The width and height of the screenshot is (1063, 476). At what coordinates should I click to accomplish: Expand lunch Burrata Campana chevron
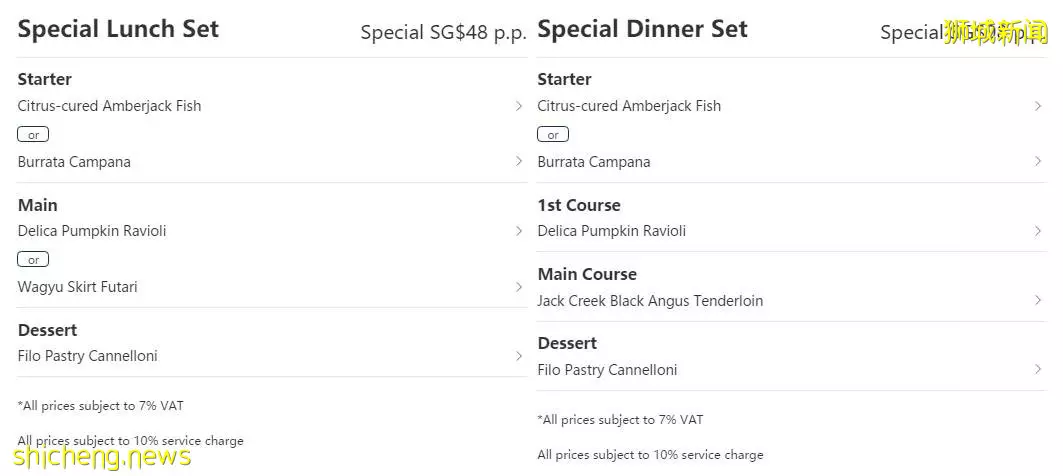pyautogui.click(x=519, y=161)
